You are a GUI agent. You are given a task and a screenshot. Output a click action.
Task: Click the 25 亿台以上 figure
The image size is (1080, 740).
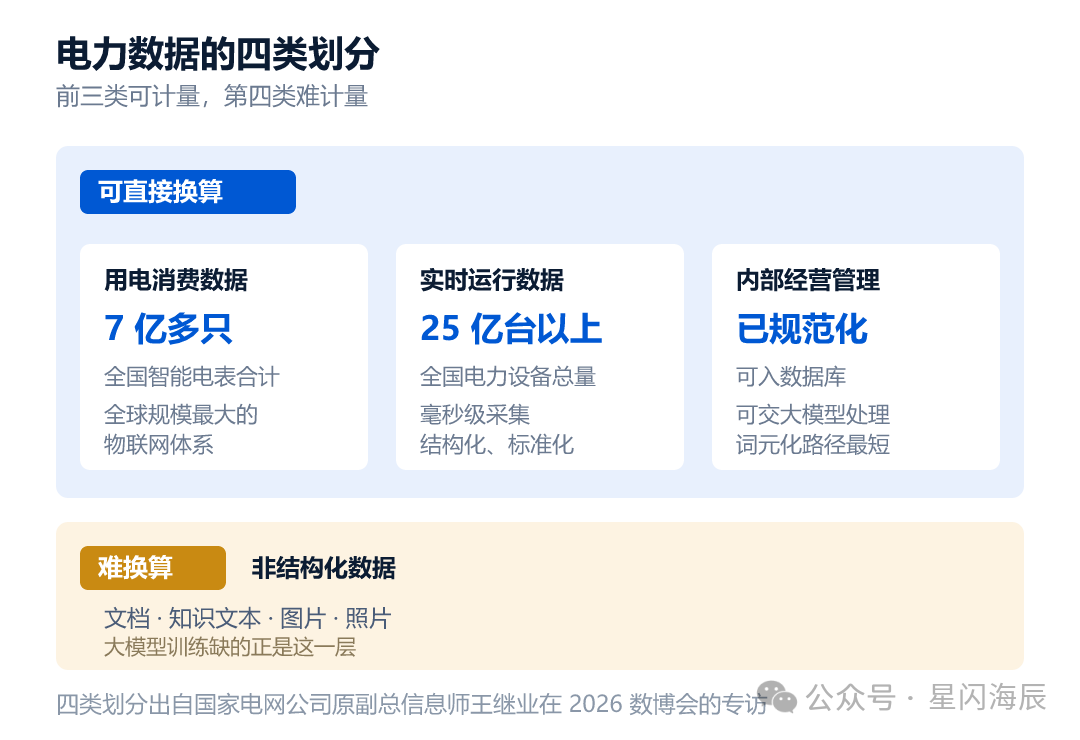511,329
